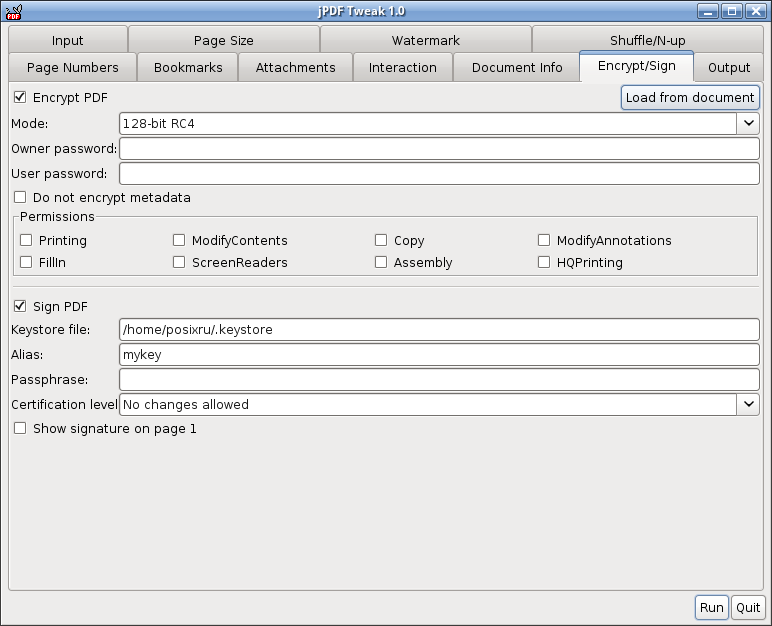The height and width of the screenshot is (626, 772).
Task: Uncheck the Encrypt PDF checkbox
Action: [x=20, y=97]
